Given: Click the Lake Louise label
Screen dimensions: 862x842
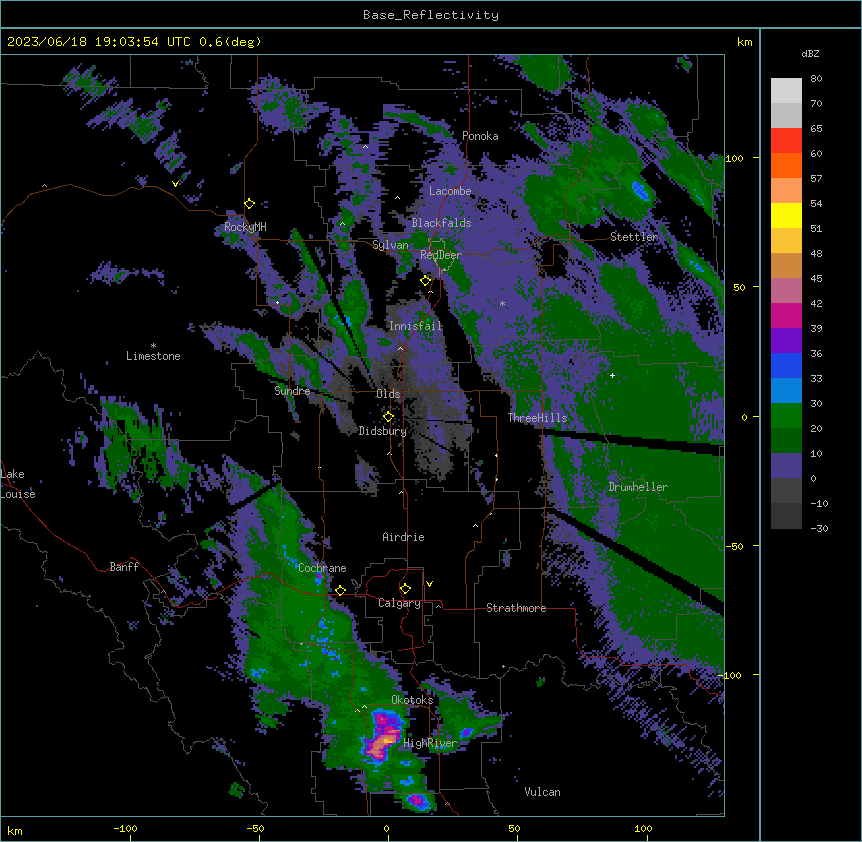Looking at the screenshot, I should [x=18, y=484].
